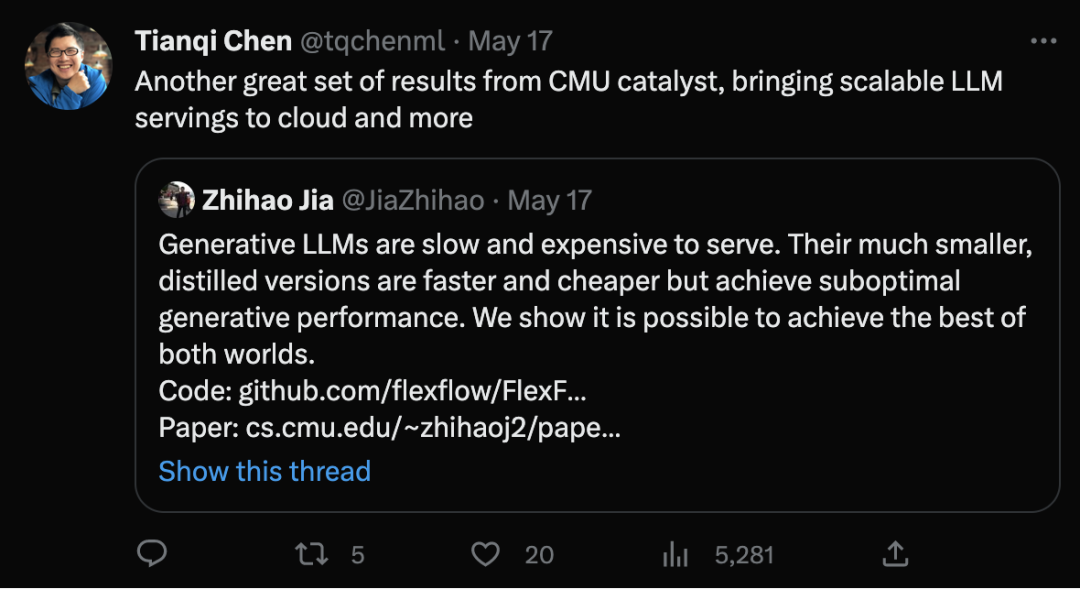The height and width of the screenshot is (589, 1080).
Task: Click the Zhihao Jia display name
Action: pos(268,200)
